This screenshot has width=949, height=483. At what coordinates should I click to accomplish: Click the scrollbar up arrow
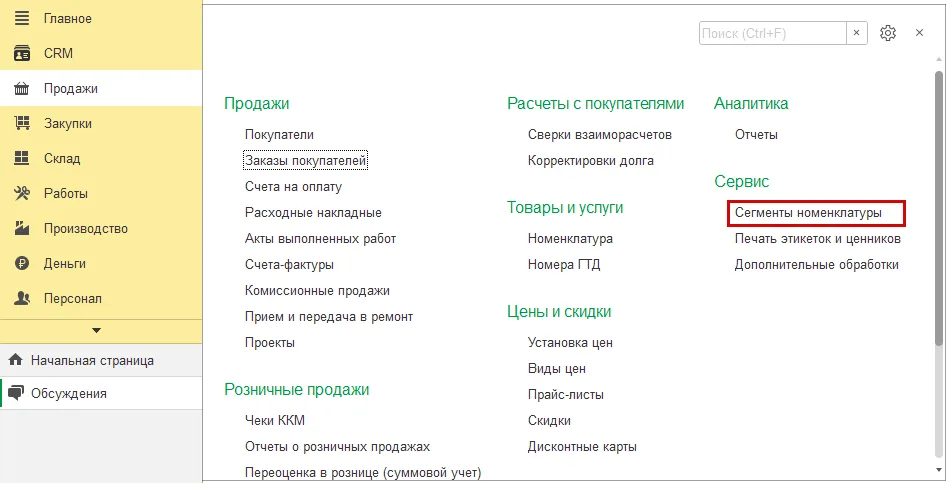pyautogui.click(x=939, y=59)
